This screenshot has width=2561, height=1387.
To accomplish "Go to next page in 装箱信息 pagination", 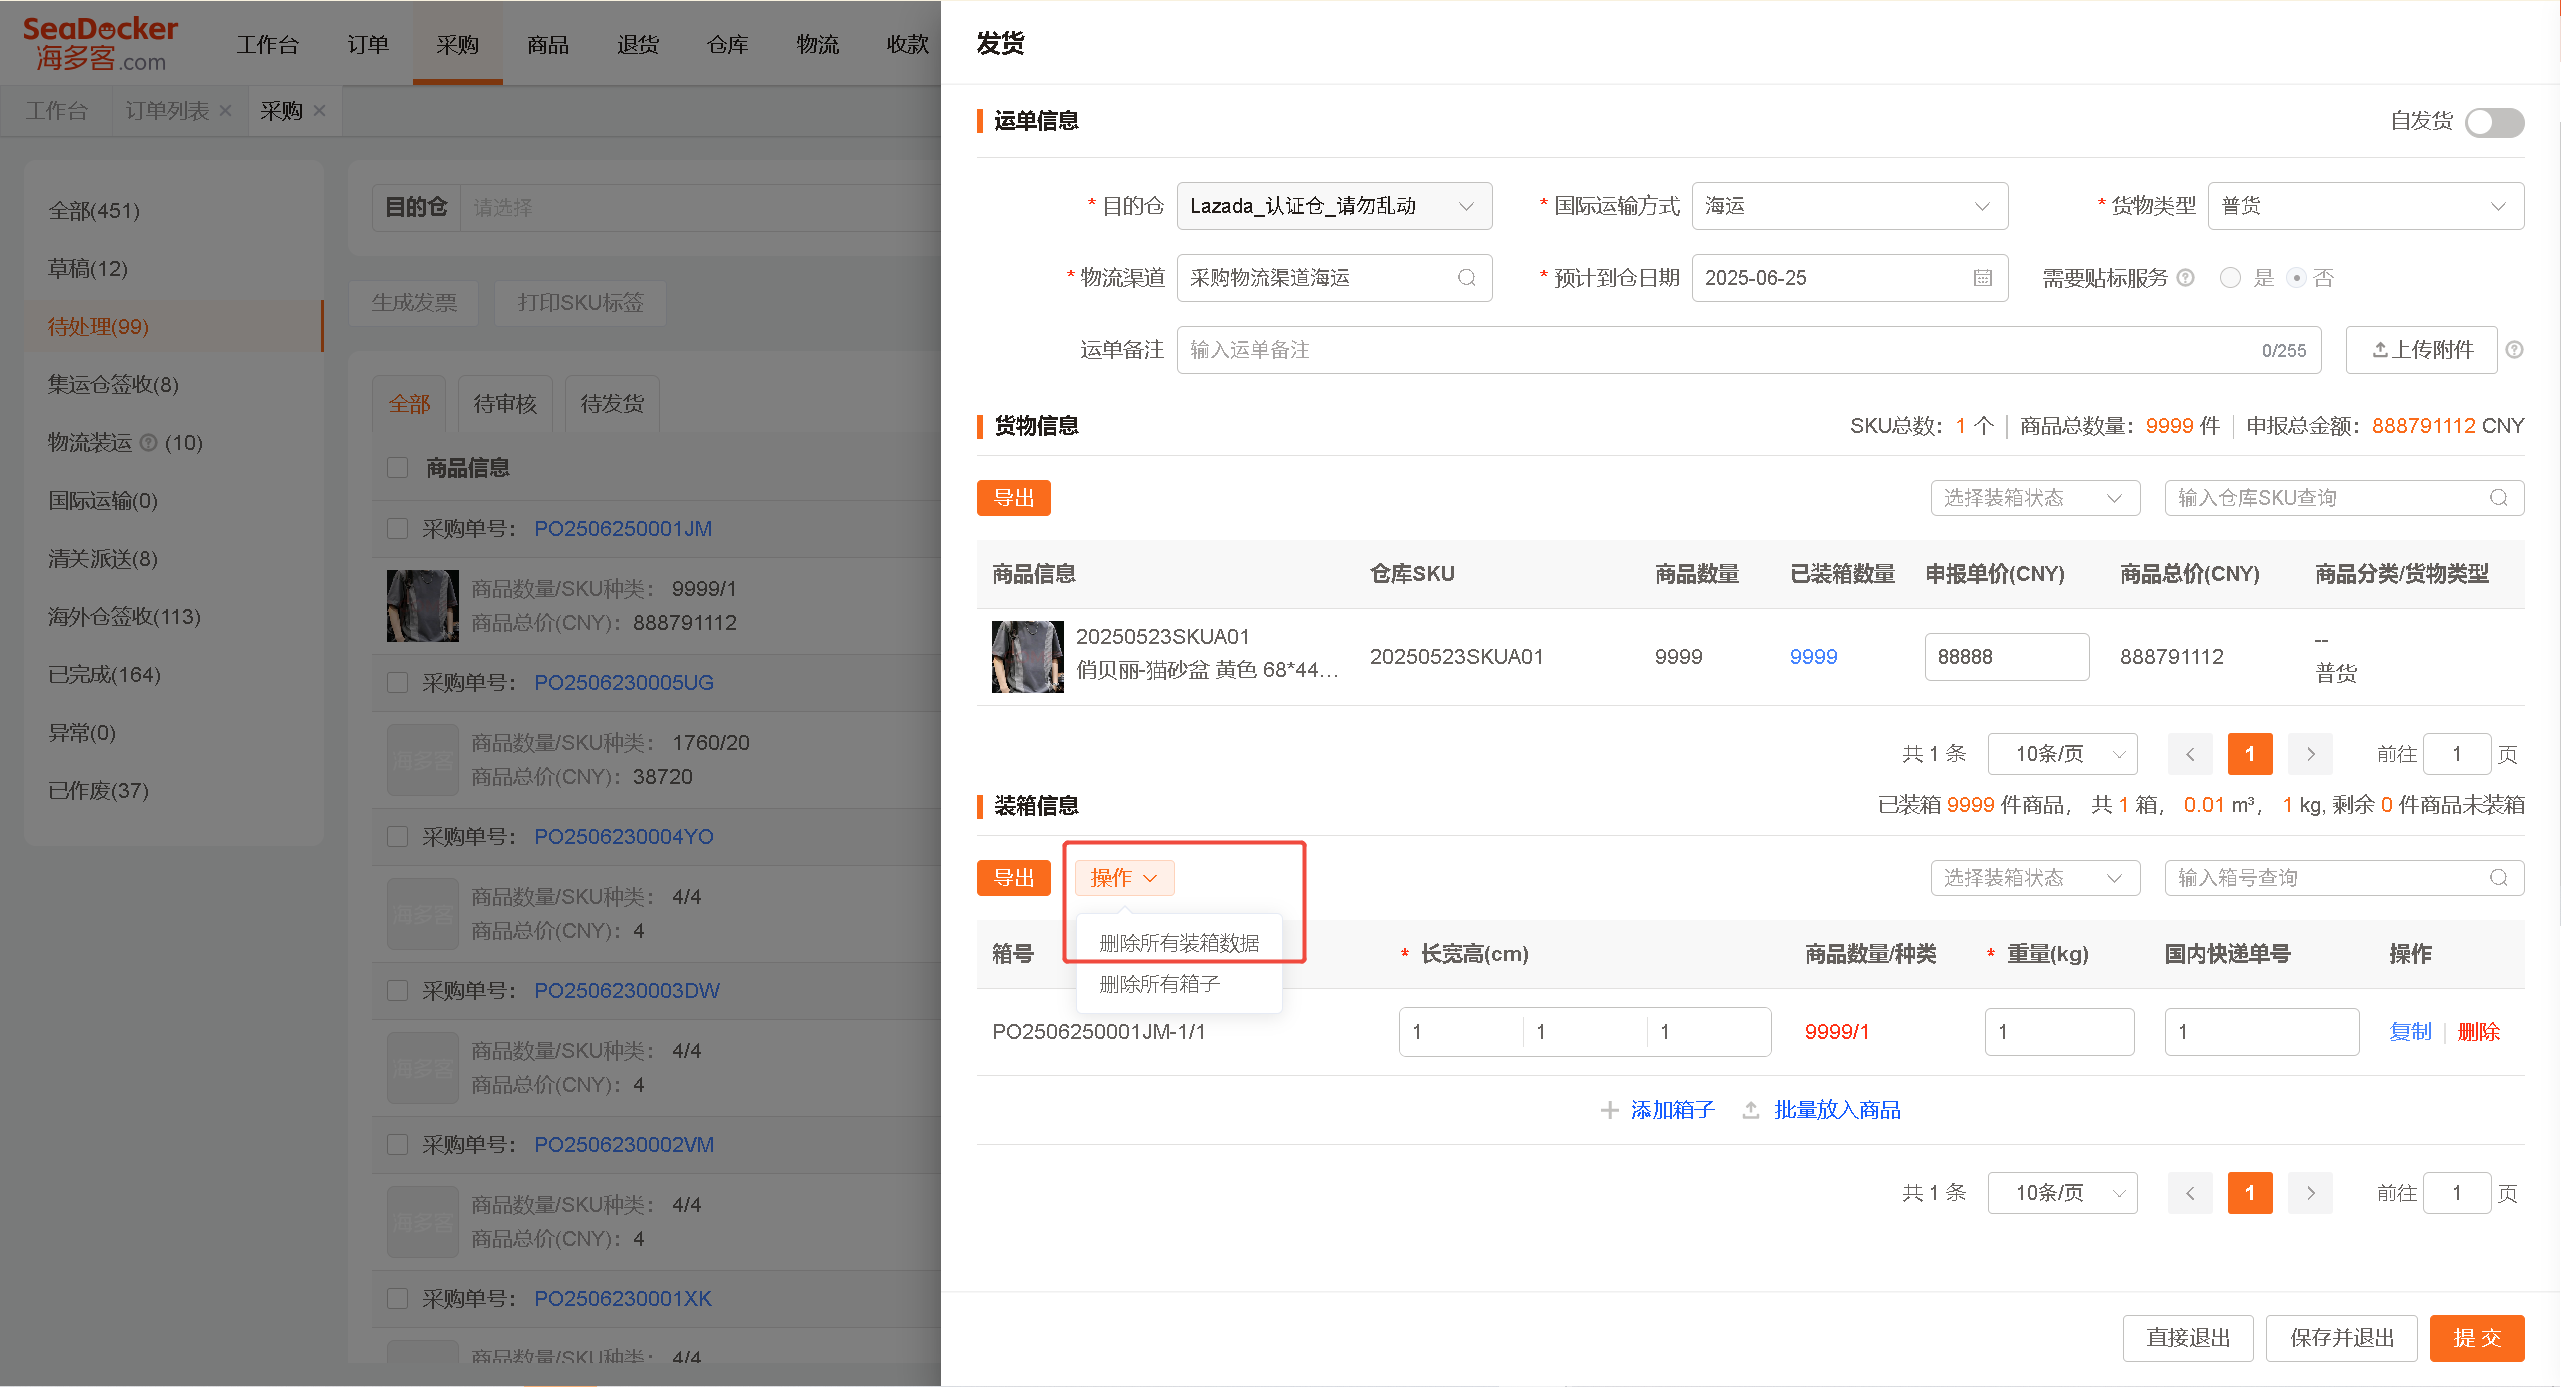I will click(x=2310, y=1193).
